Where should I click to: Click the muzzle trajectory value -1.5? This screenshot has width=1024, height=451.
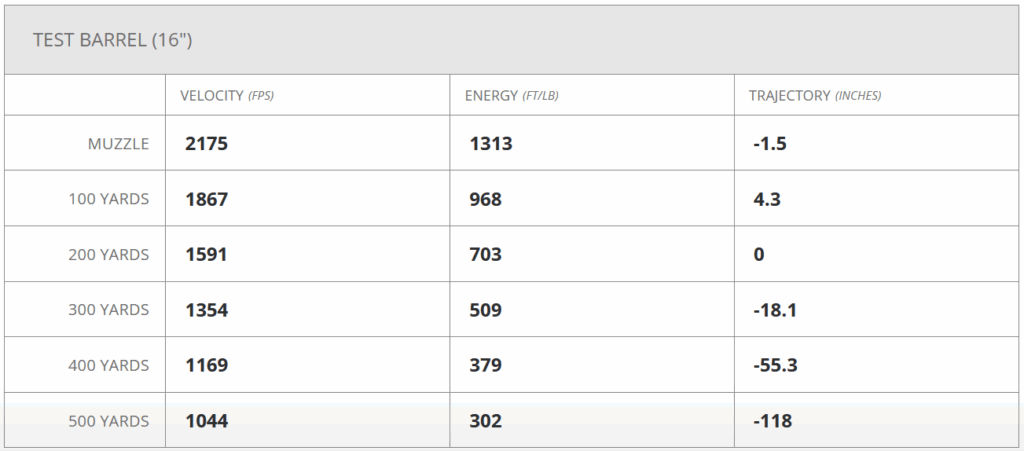[x=770, y=144]
